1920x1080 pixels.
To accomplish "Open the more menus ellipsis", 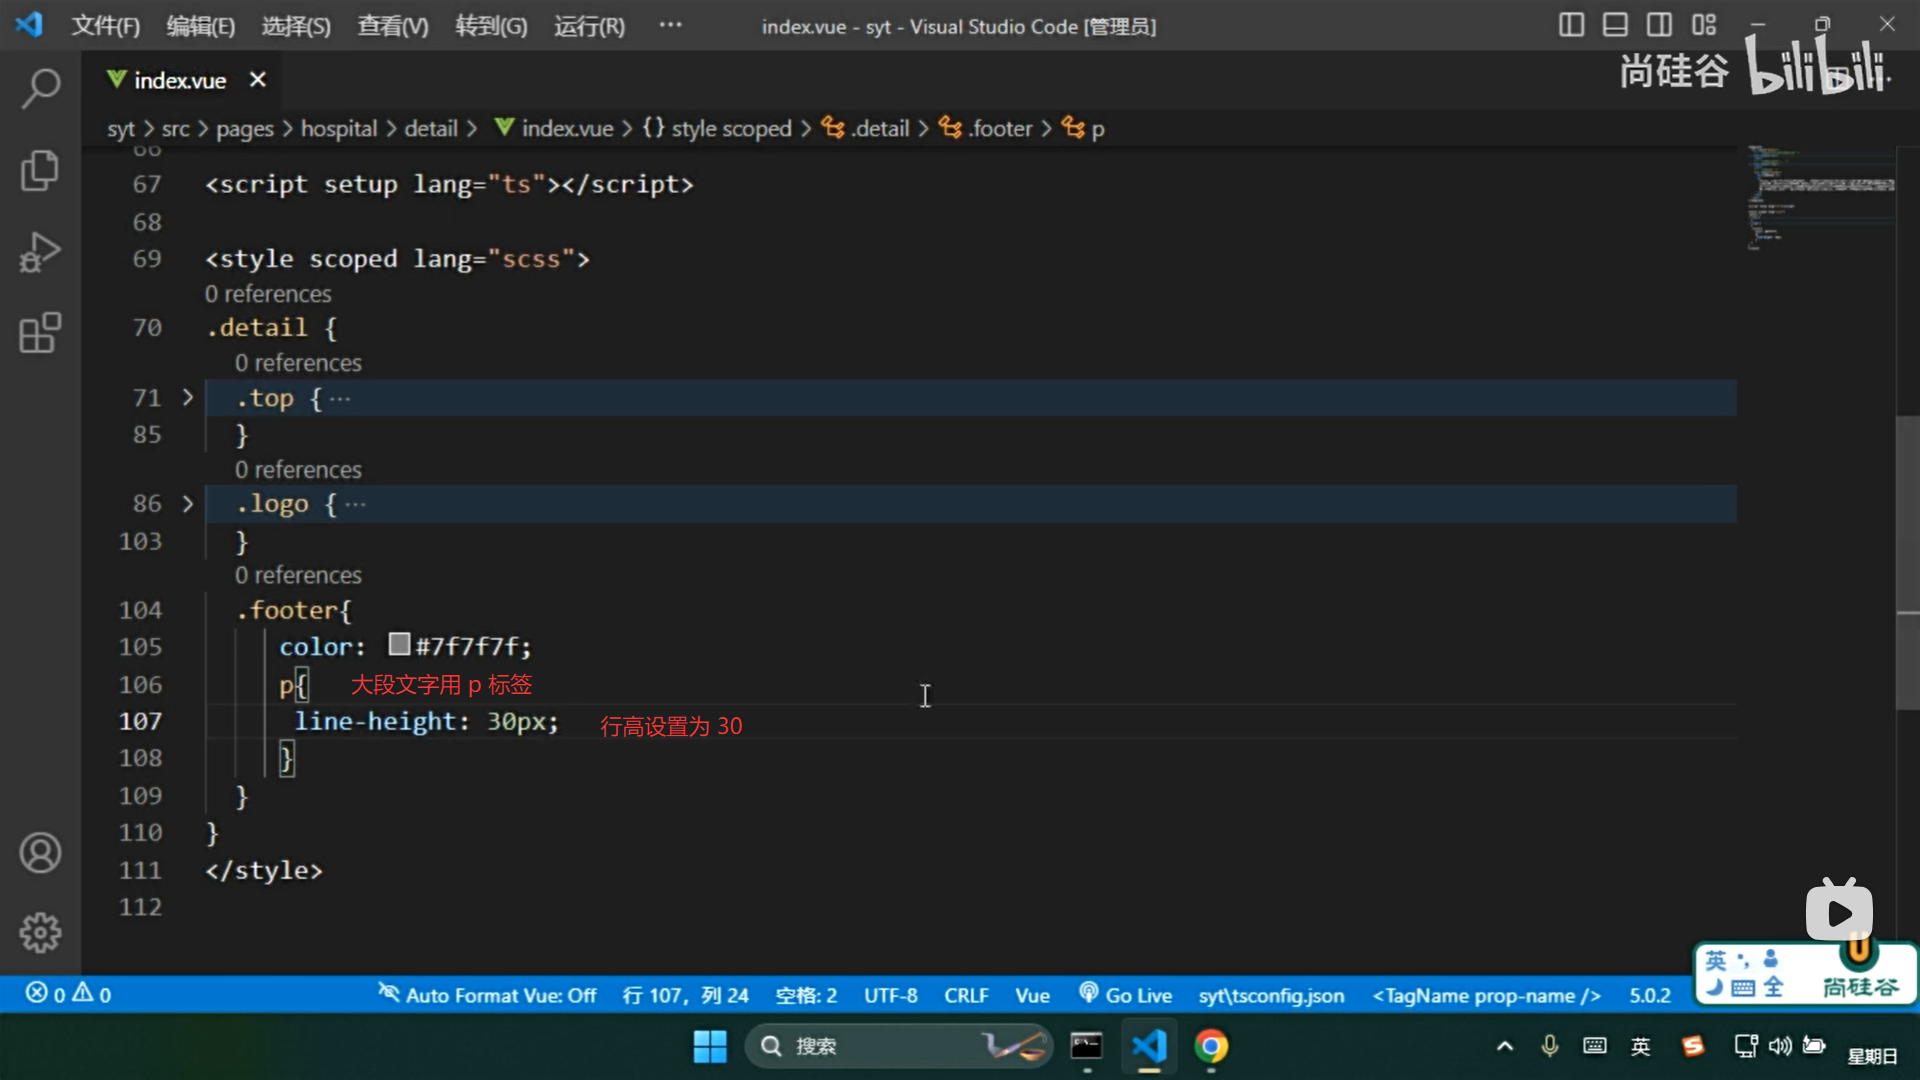I will point(670,25).
